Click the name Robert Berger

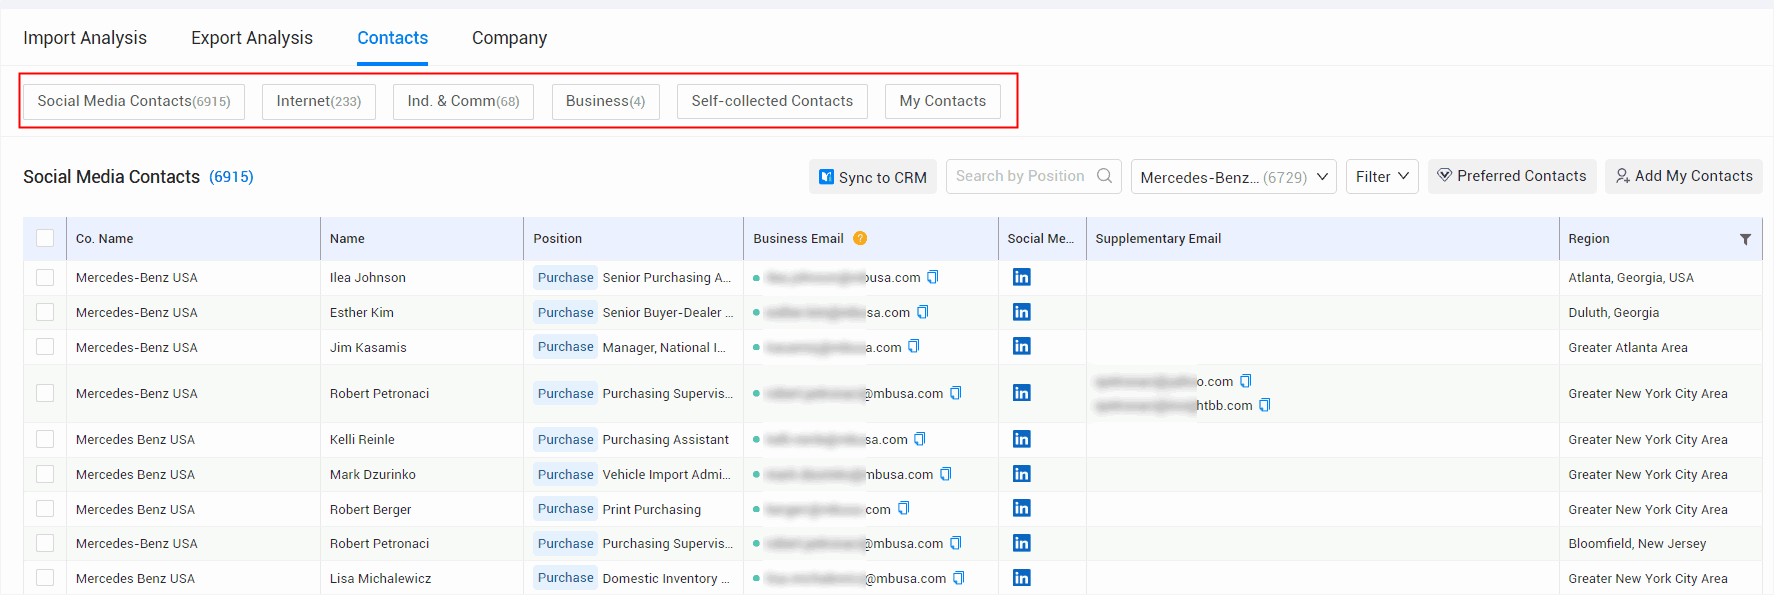coord(370,509)
